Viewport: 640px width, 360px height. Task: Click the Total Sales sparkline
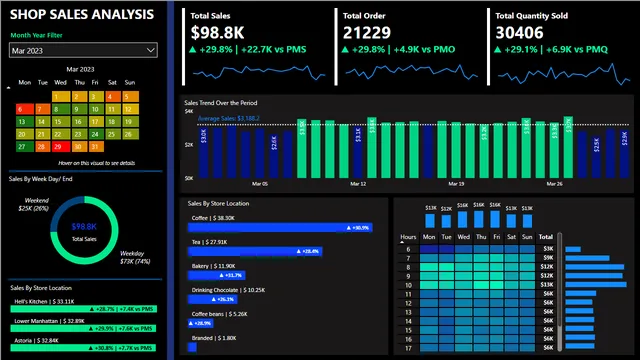coord(259,72)
